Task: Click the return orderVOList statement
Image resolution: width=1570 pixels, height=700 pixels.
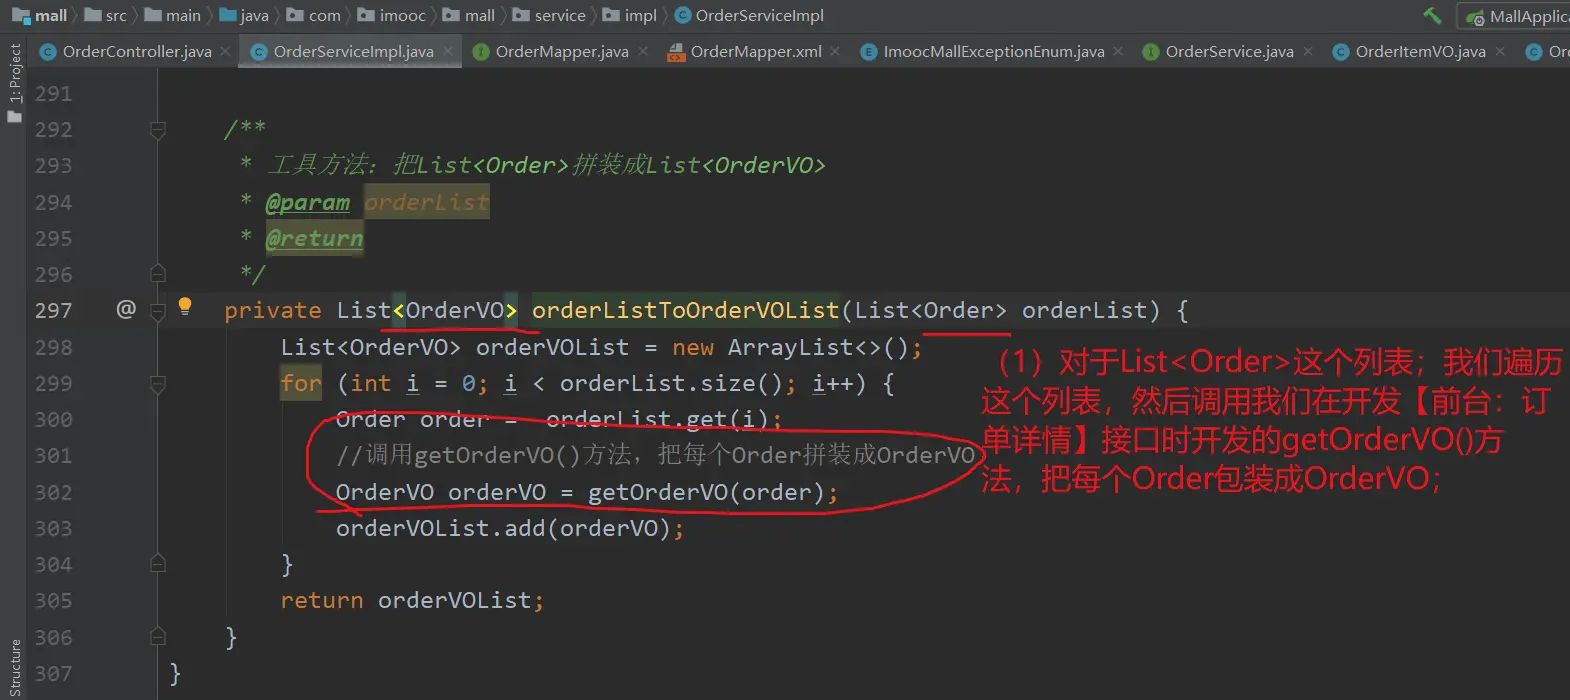Action: click(412, 601)
